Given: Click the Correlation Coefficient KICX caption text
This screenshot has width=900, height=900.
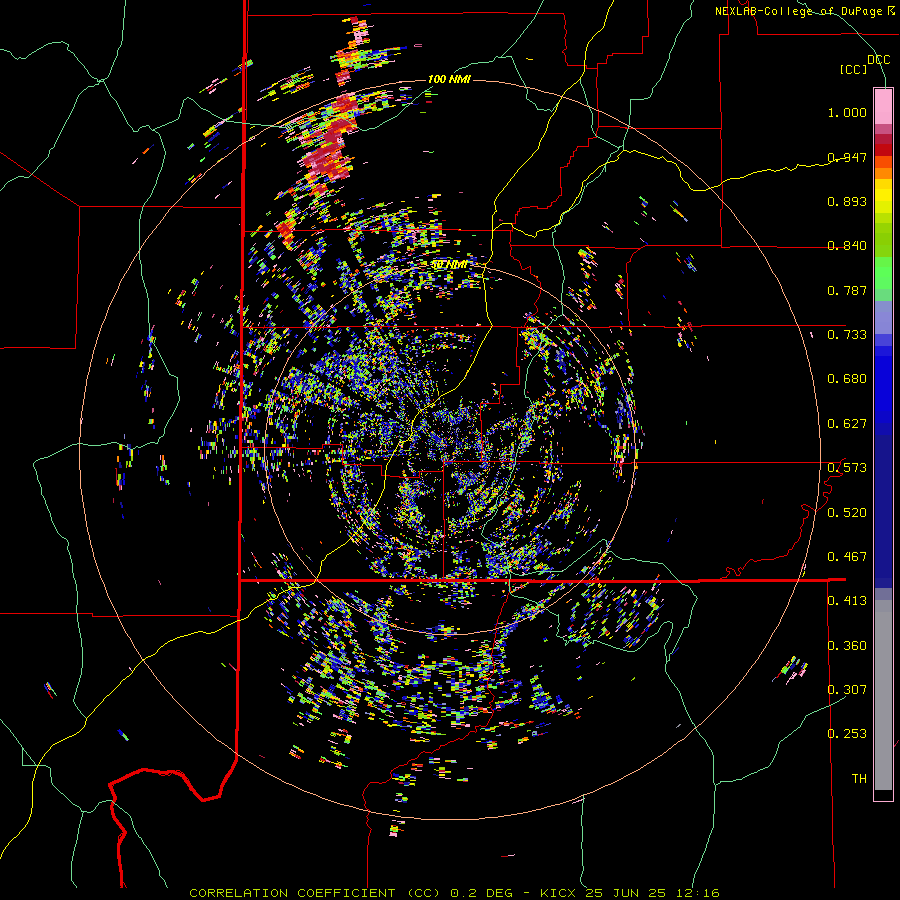Looking at the screenshot, I should (454, 893).
